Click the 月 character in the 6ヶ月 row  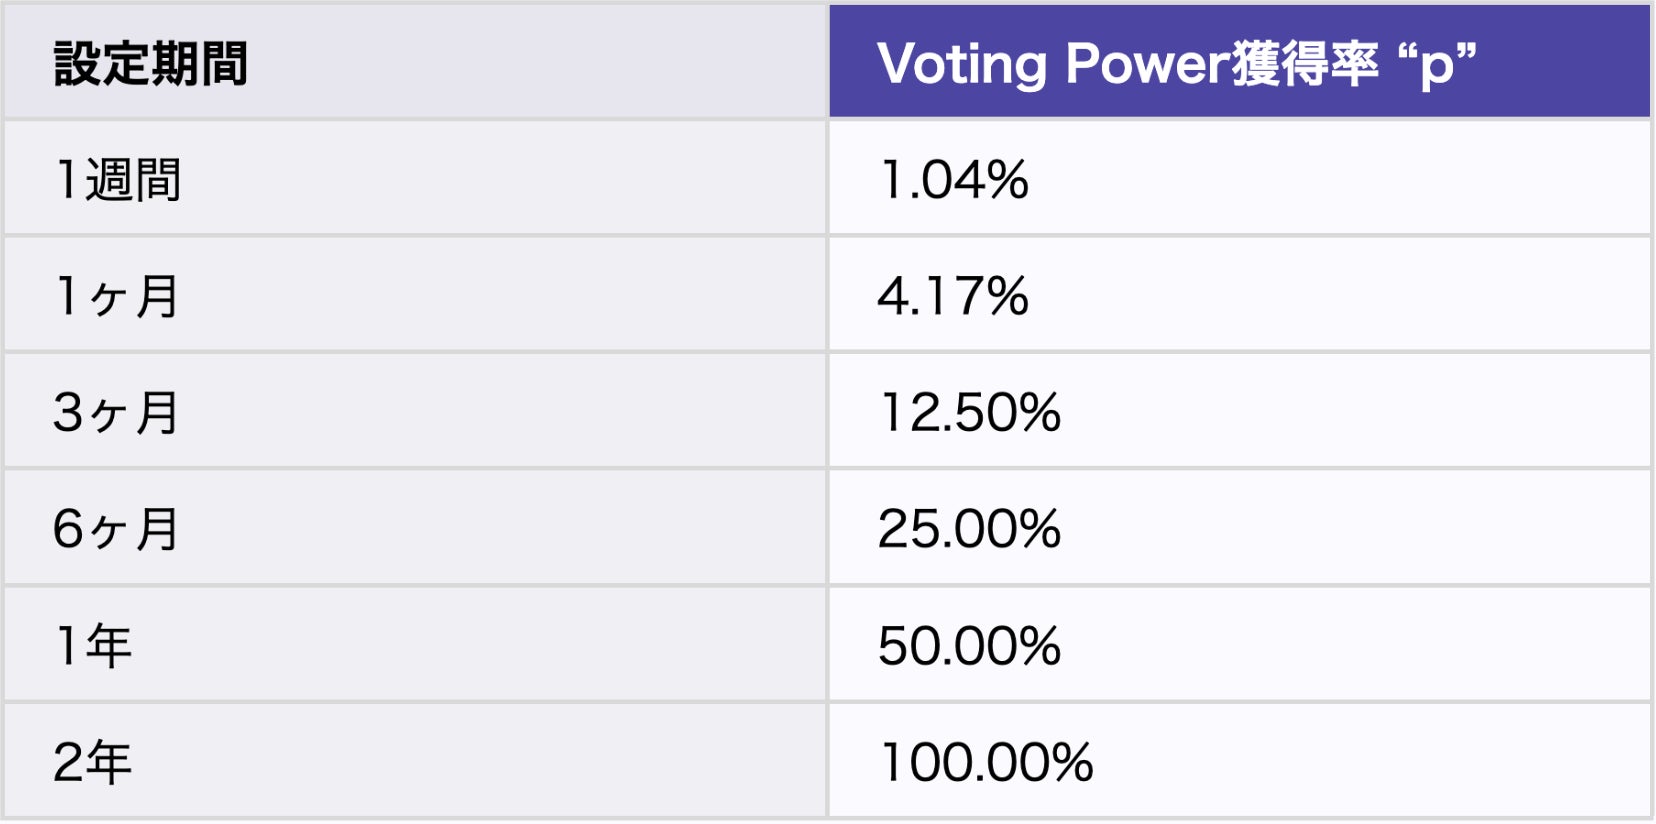tap(158, 529)
